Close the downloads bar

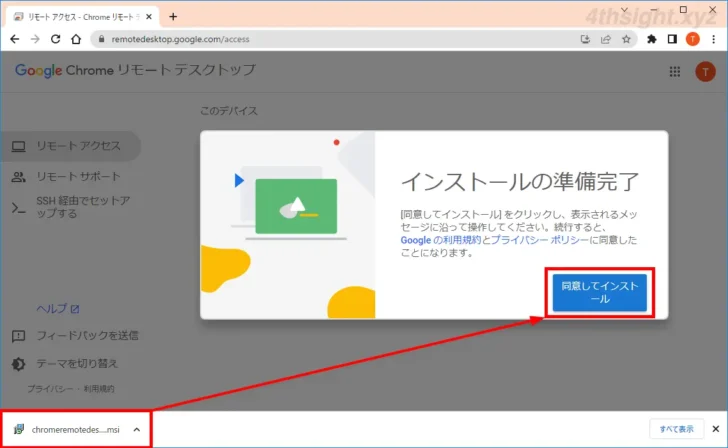pos(715,429)
